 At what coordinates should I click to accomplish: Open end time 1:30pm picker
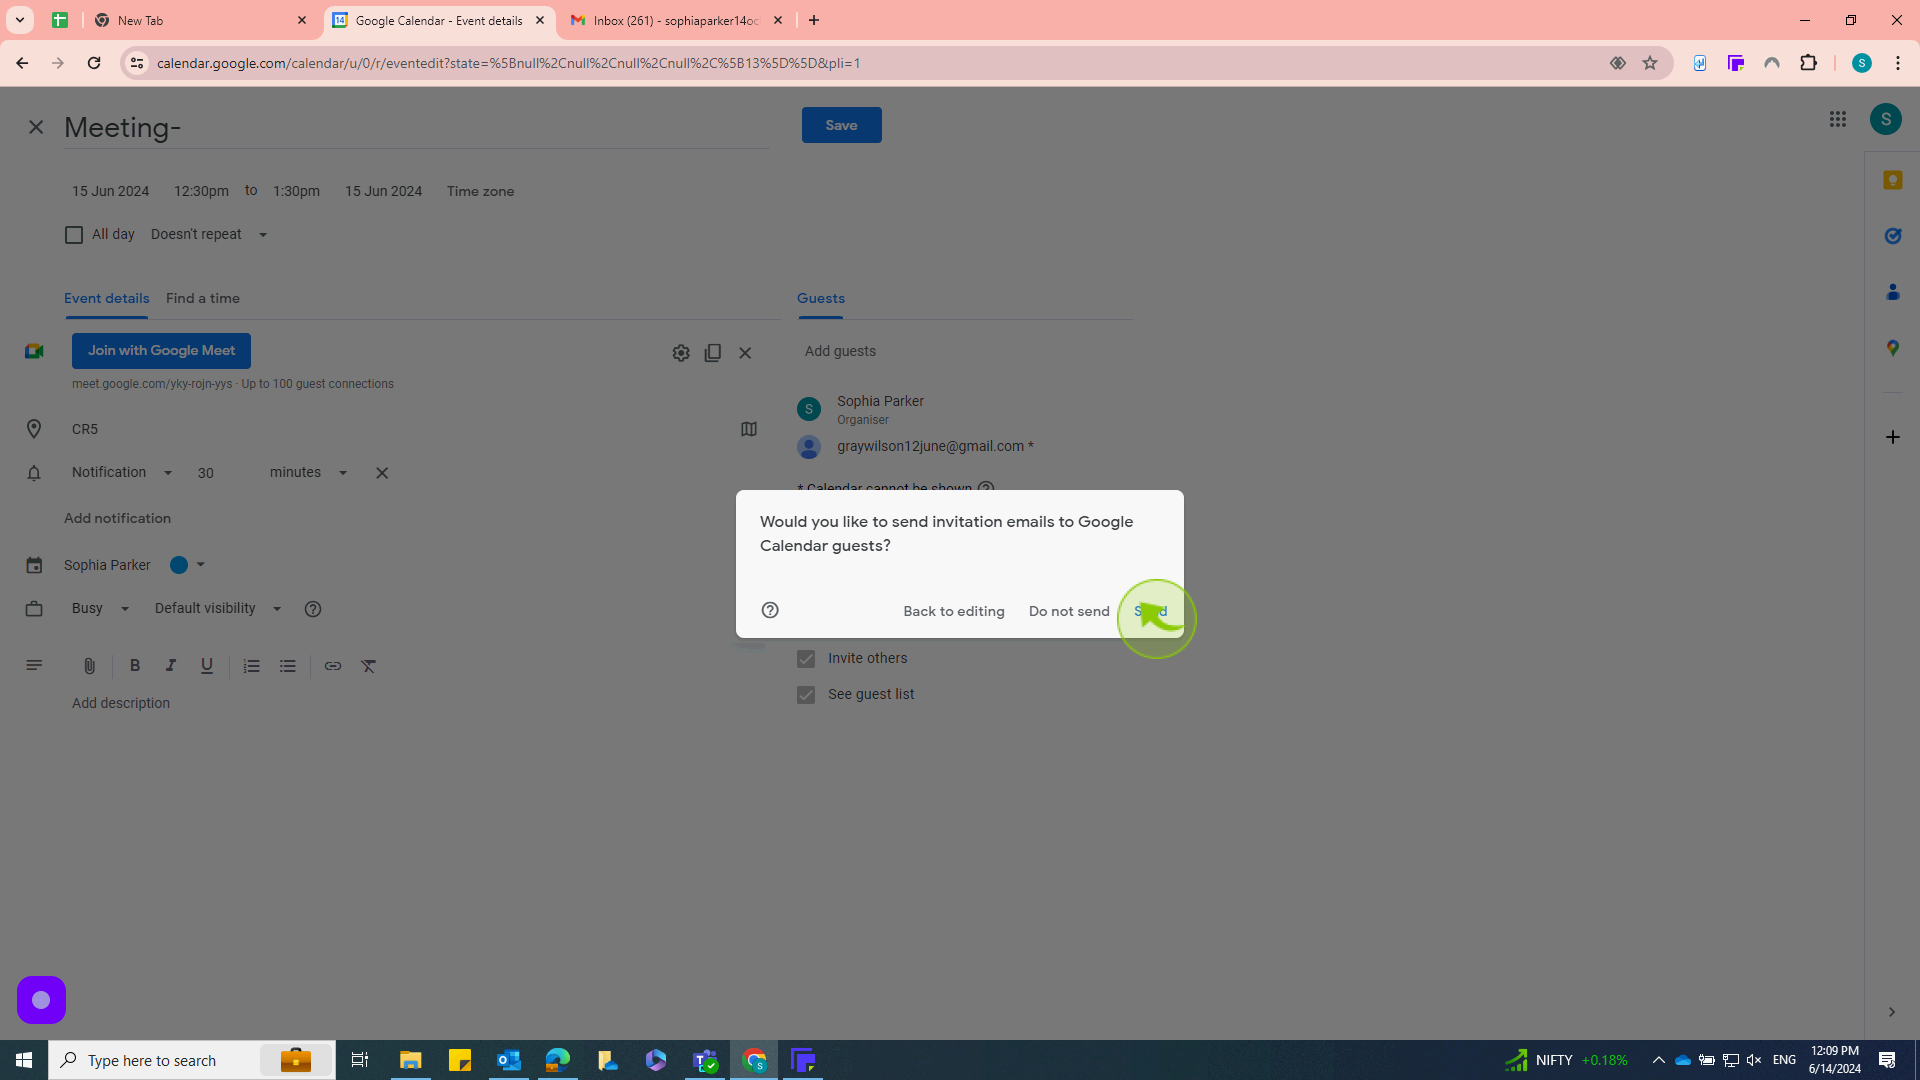click(x=296, y=191)
